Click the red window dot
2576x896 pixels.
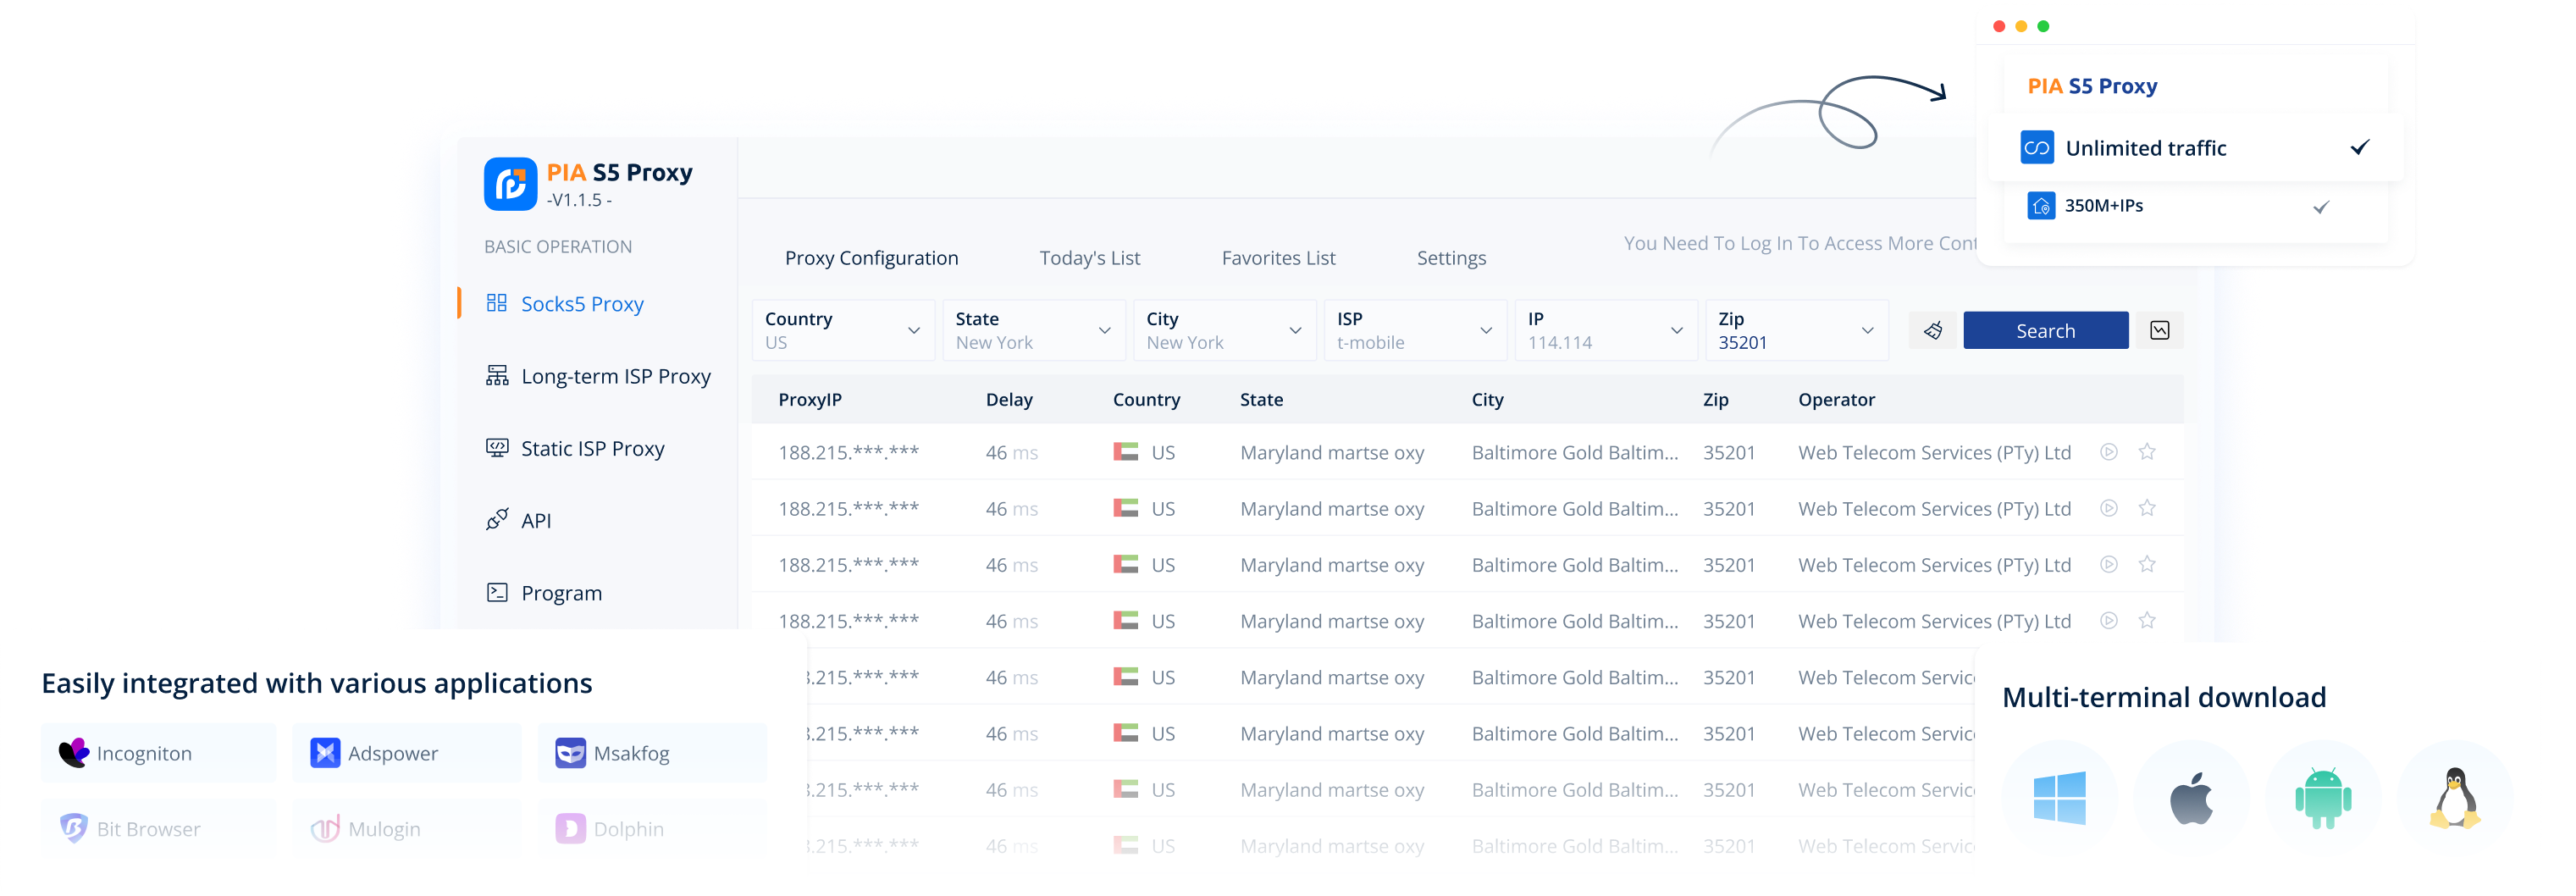point(1999,26)
